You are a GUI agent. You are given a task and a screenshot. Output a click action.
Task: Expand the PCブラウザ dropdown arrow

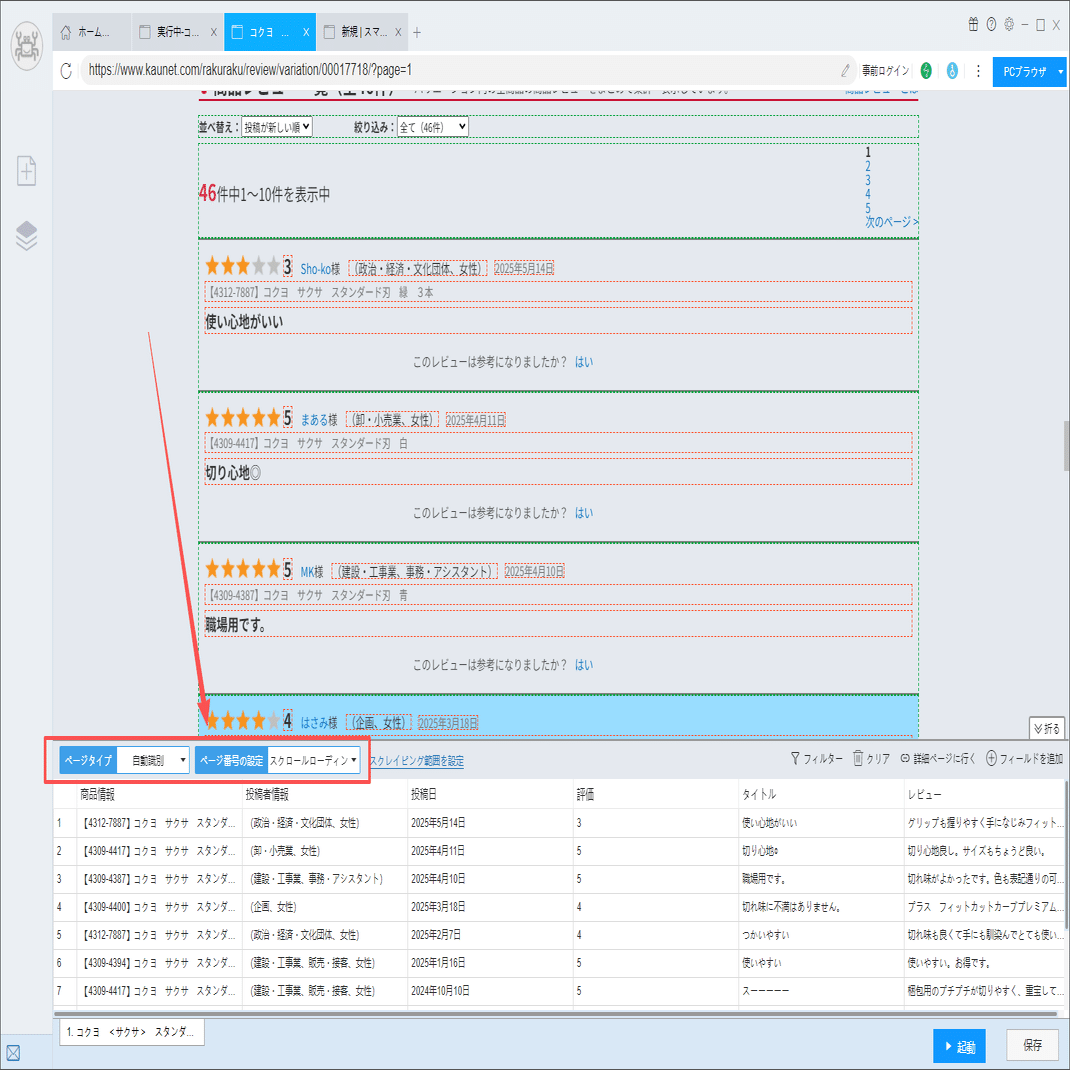pyautogui.click(x=1060, y=71)
